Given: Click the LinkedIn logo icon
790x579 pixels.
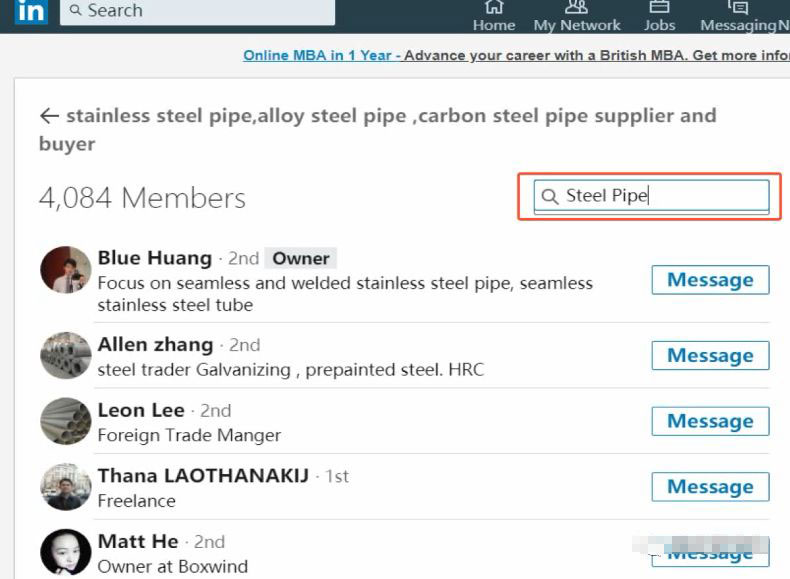Looking at the screenshot, I should tap(31, 11).
